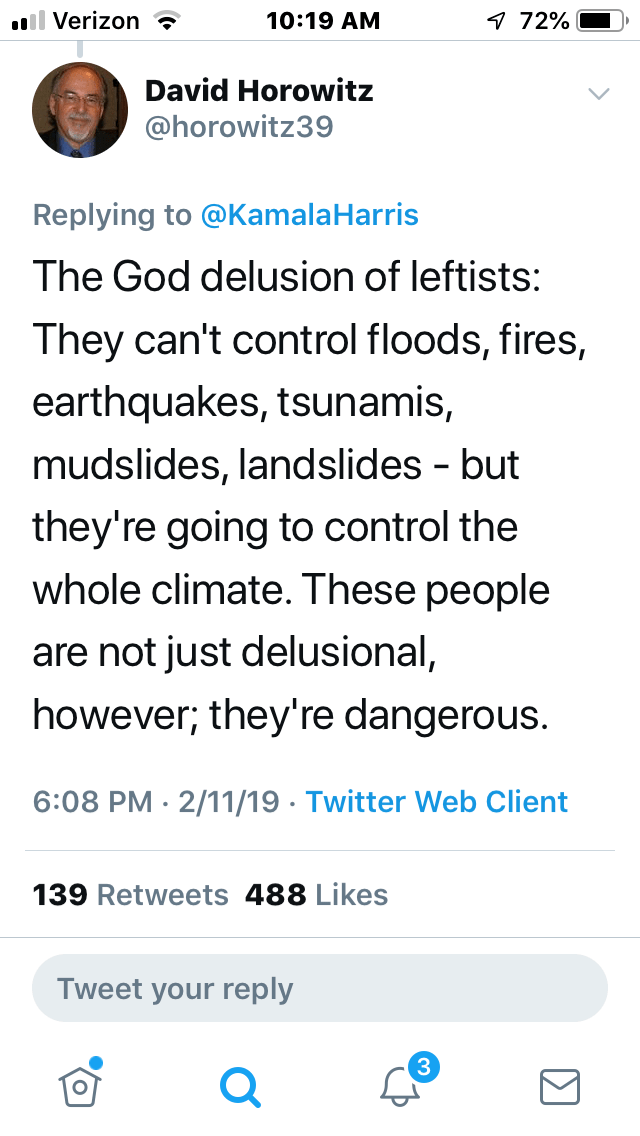
Task: View the 488 Likes list
Action: tap(316, 894)
